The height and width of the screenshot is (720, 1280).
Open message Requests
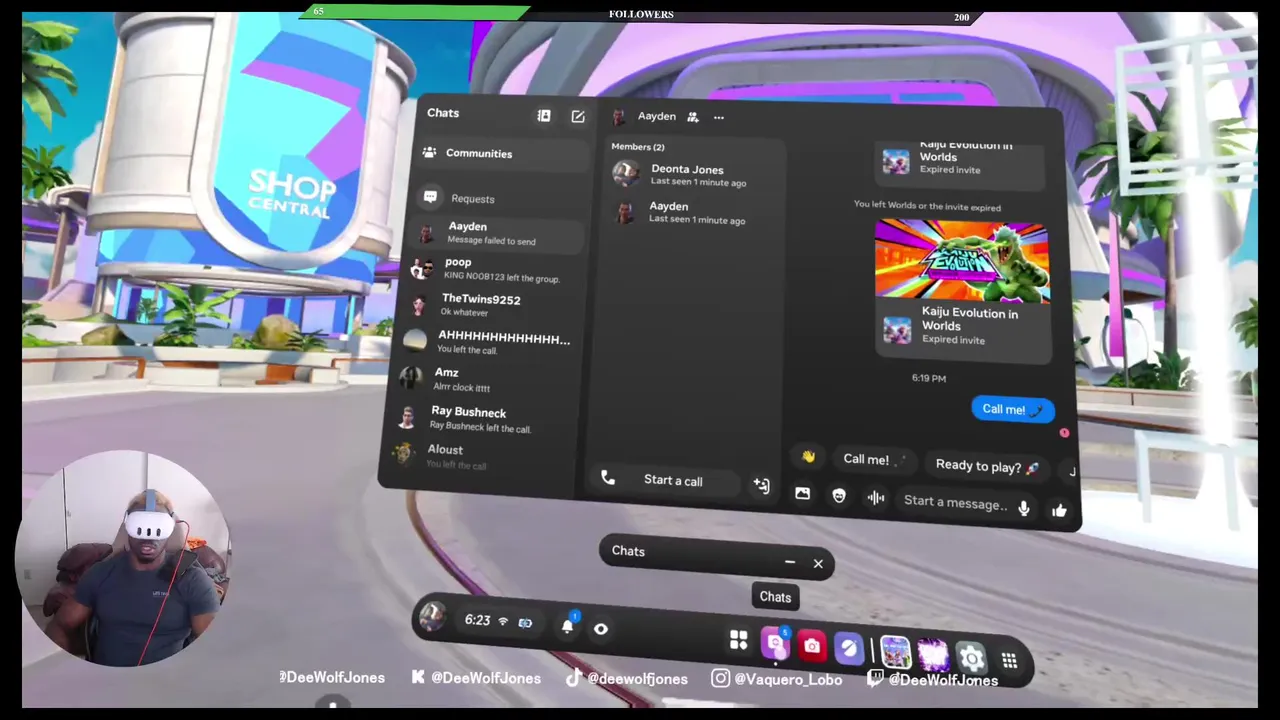click(x=498, y=198)
